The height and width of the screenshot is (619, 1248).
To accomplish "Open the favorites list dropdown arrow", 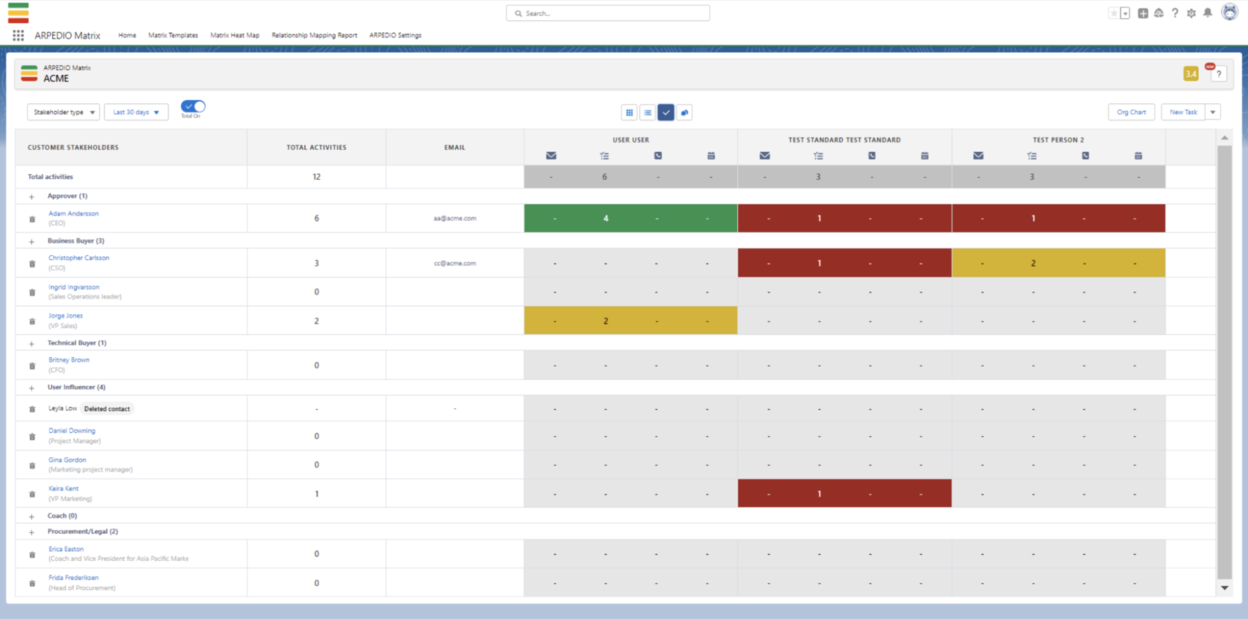I will click(1125, 13).
